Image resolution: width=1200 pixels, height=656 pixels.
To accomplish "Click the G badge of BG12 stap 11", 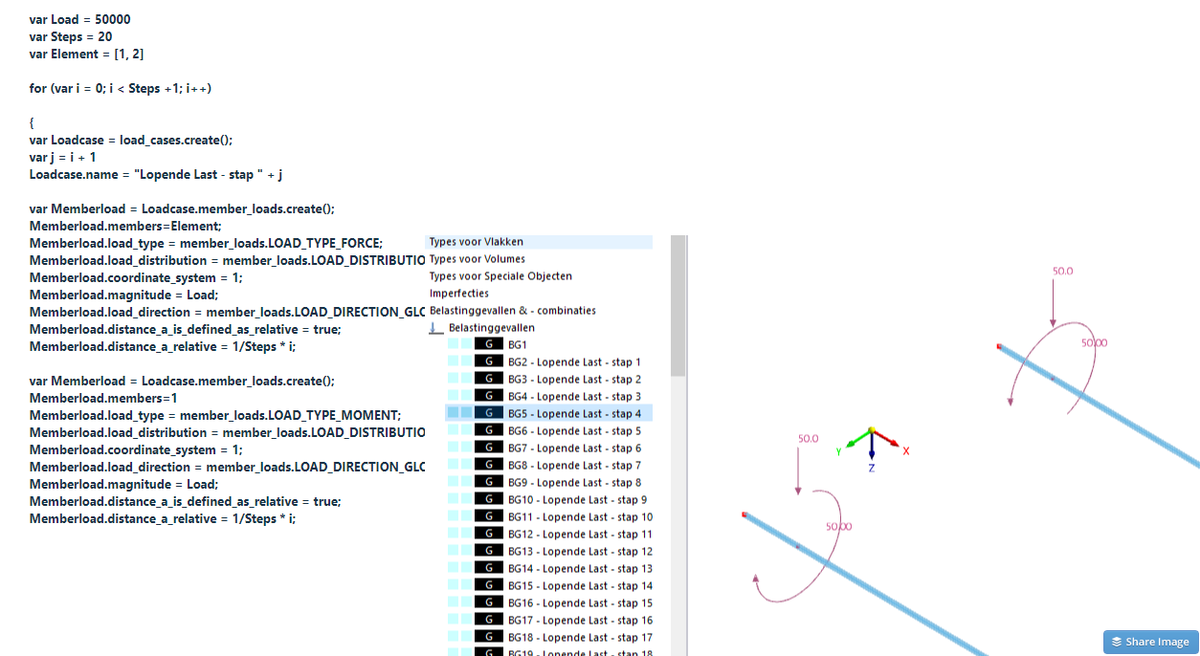I will click(x=488, y=534).
